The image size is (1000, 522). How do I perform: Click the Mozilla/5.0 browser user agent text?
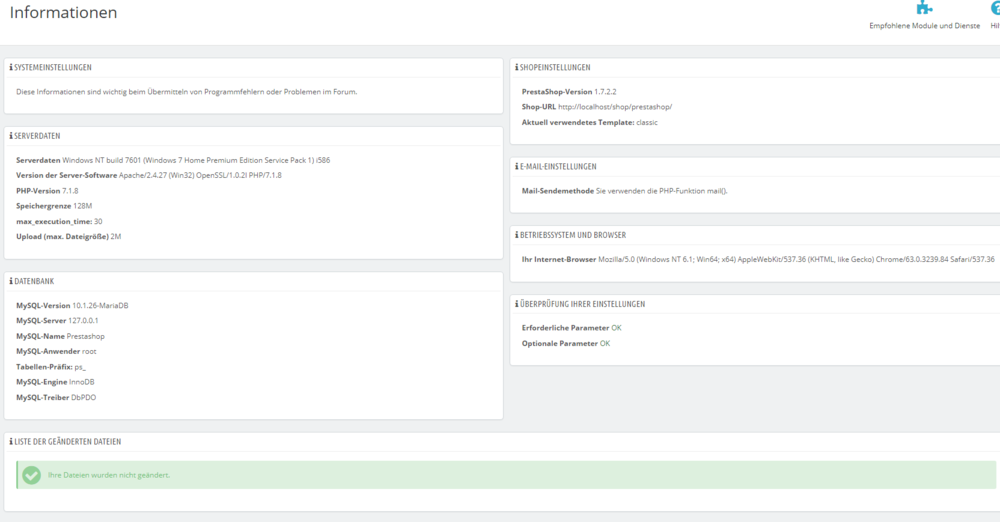click(x=796, y=260)
